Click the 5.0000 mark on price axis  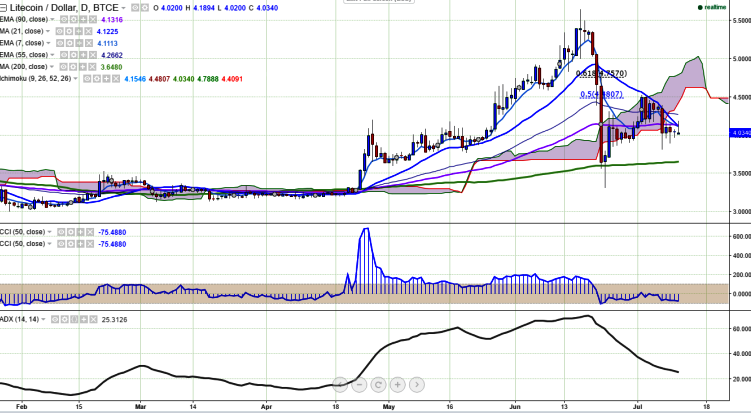pyautogui.click(x=741, y=59)
